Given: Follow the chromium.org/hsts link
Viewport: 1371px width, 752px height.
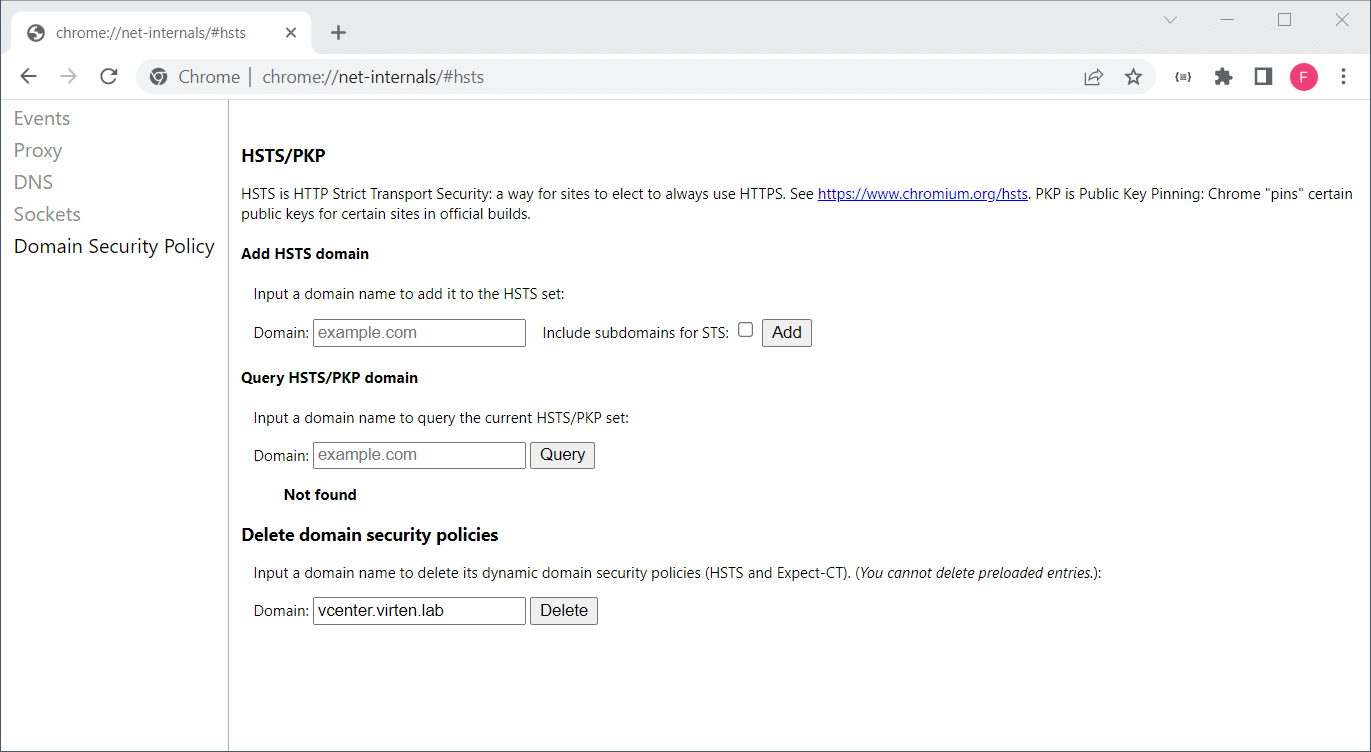Looking at the screenshot, I should [923, 194].
